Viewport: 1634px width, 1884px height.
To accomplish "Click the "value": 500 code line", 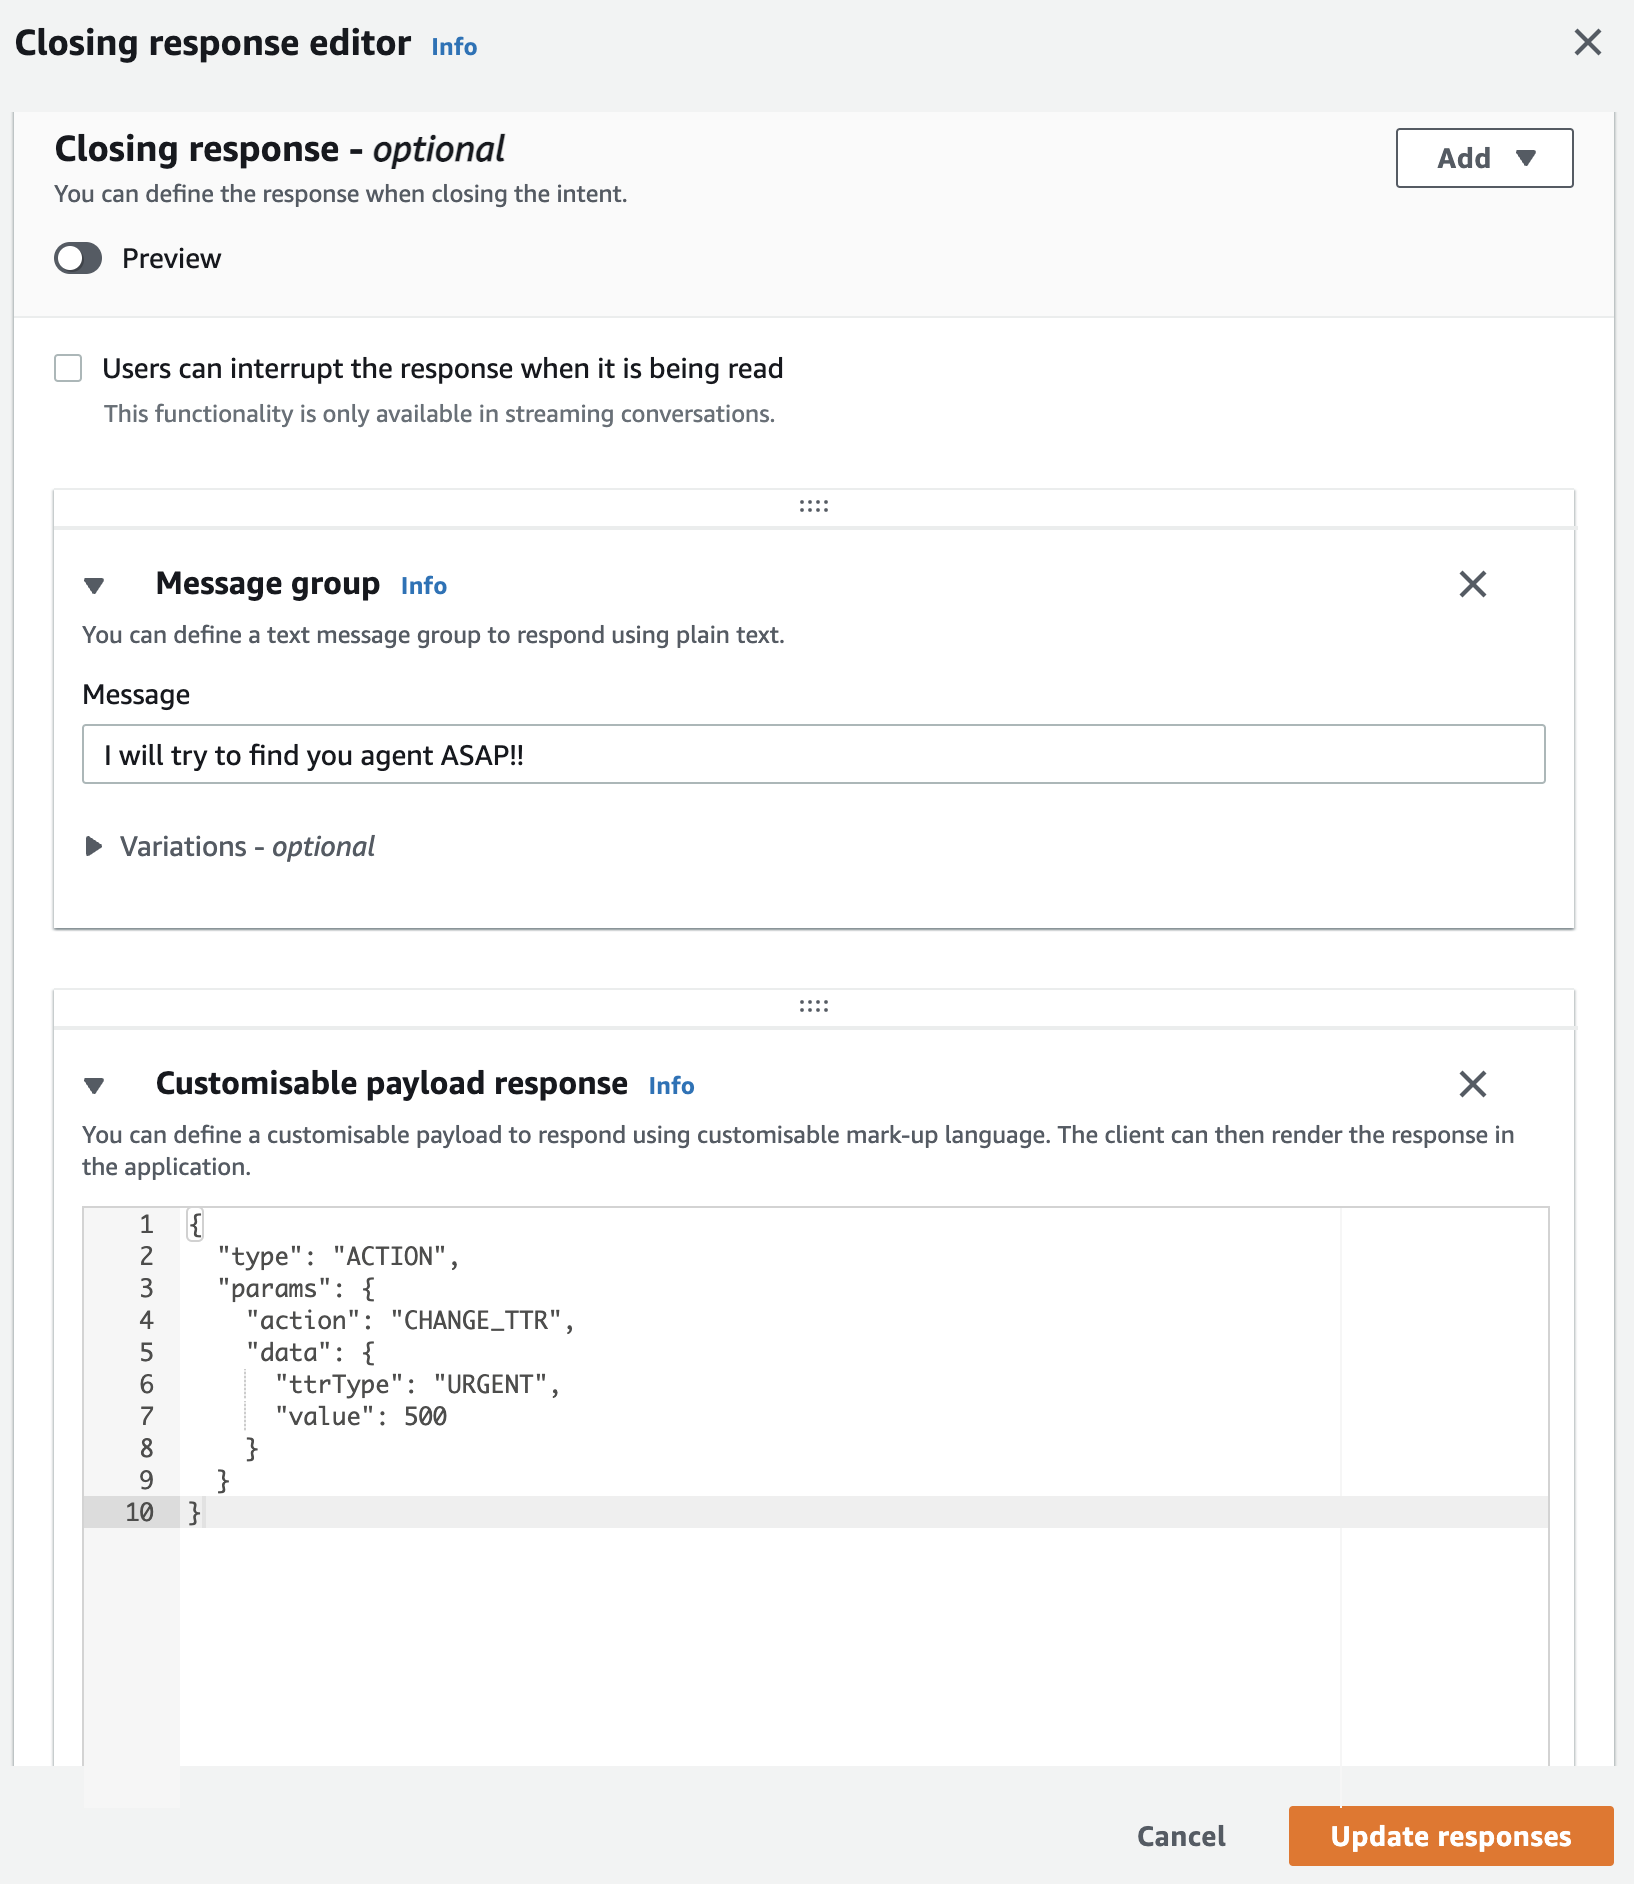I will [361, 1416].
